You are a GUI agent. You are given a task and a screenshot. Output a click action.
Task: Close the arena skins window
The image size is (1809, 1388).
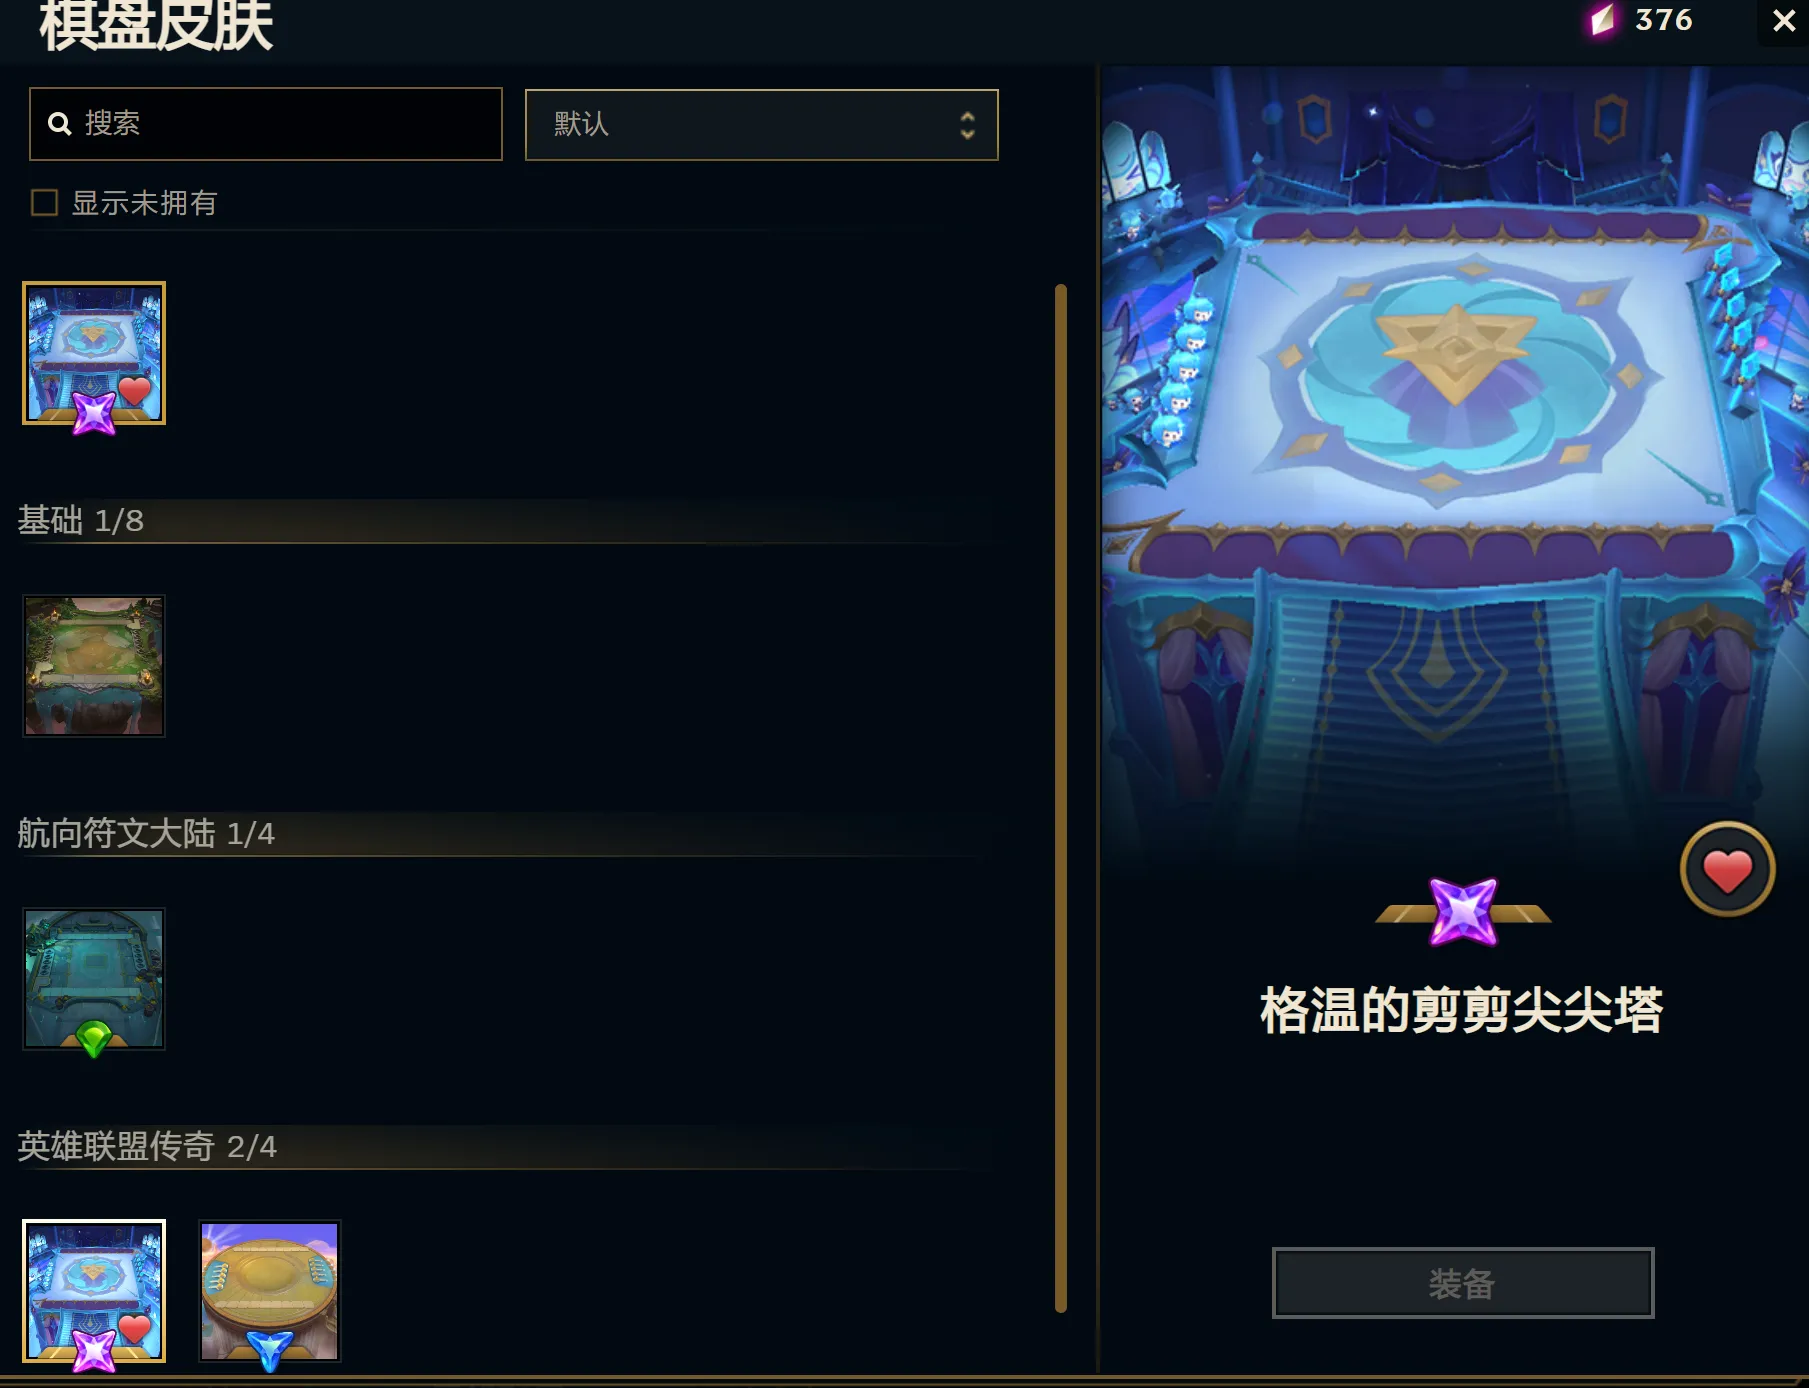click(1784, 21)
